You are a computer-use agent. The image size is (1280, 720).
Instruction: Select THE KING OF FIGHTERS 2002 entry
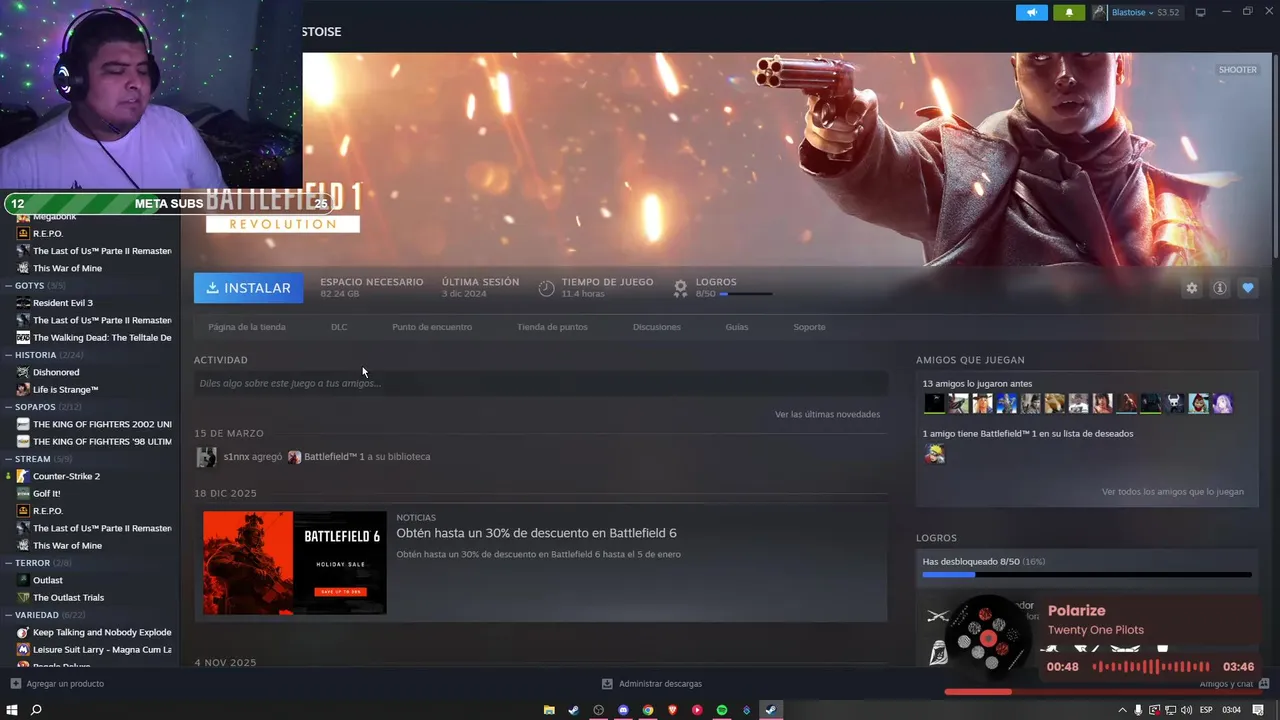tap(102, 424)
